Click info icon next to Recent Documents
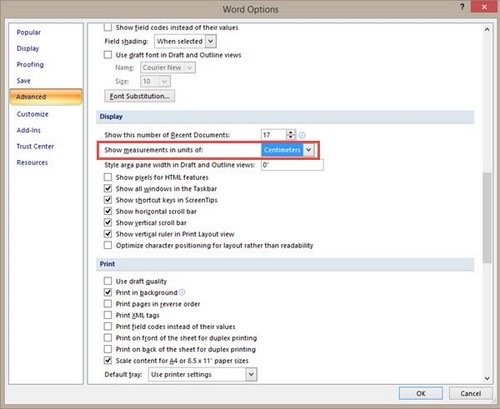This screenshot has width=500, height=409. pos(302,135)
